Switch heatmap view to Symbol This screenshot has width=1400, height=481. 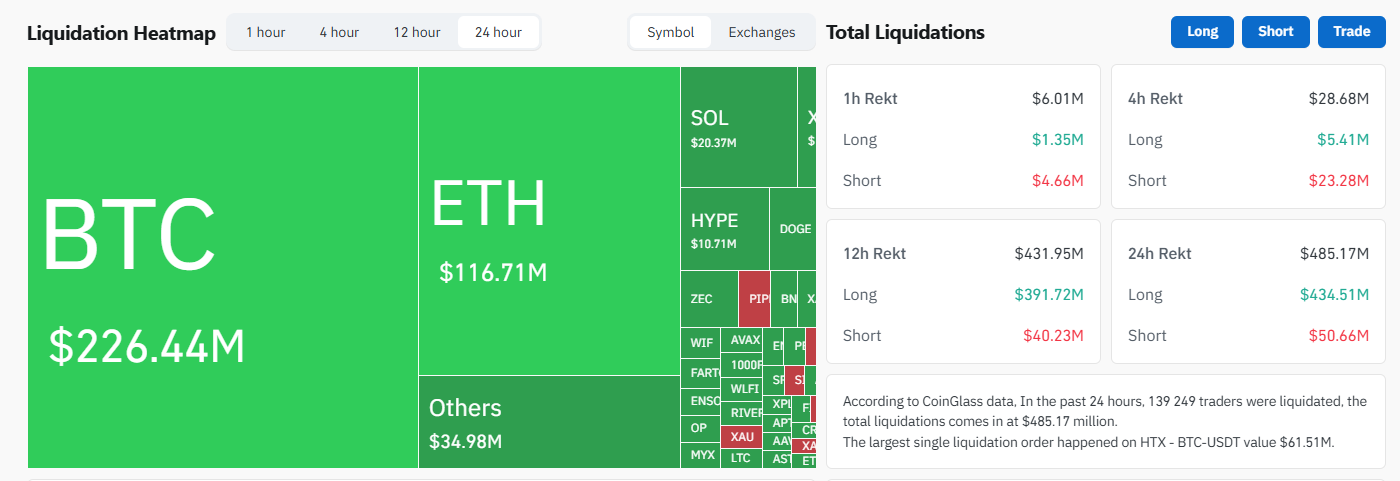coord(670,32)
